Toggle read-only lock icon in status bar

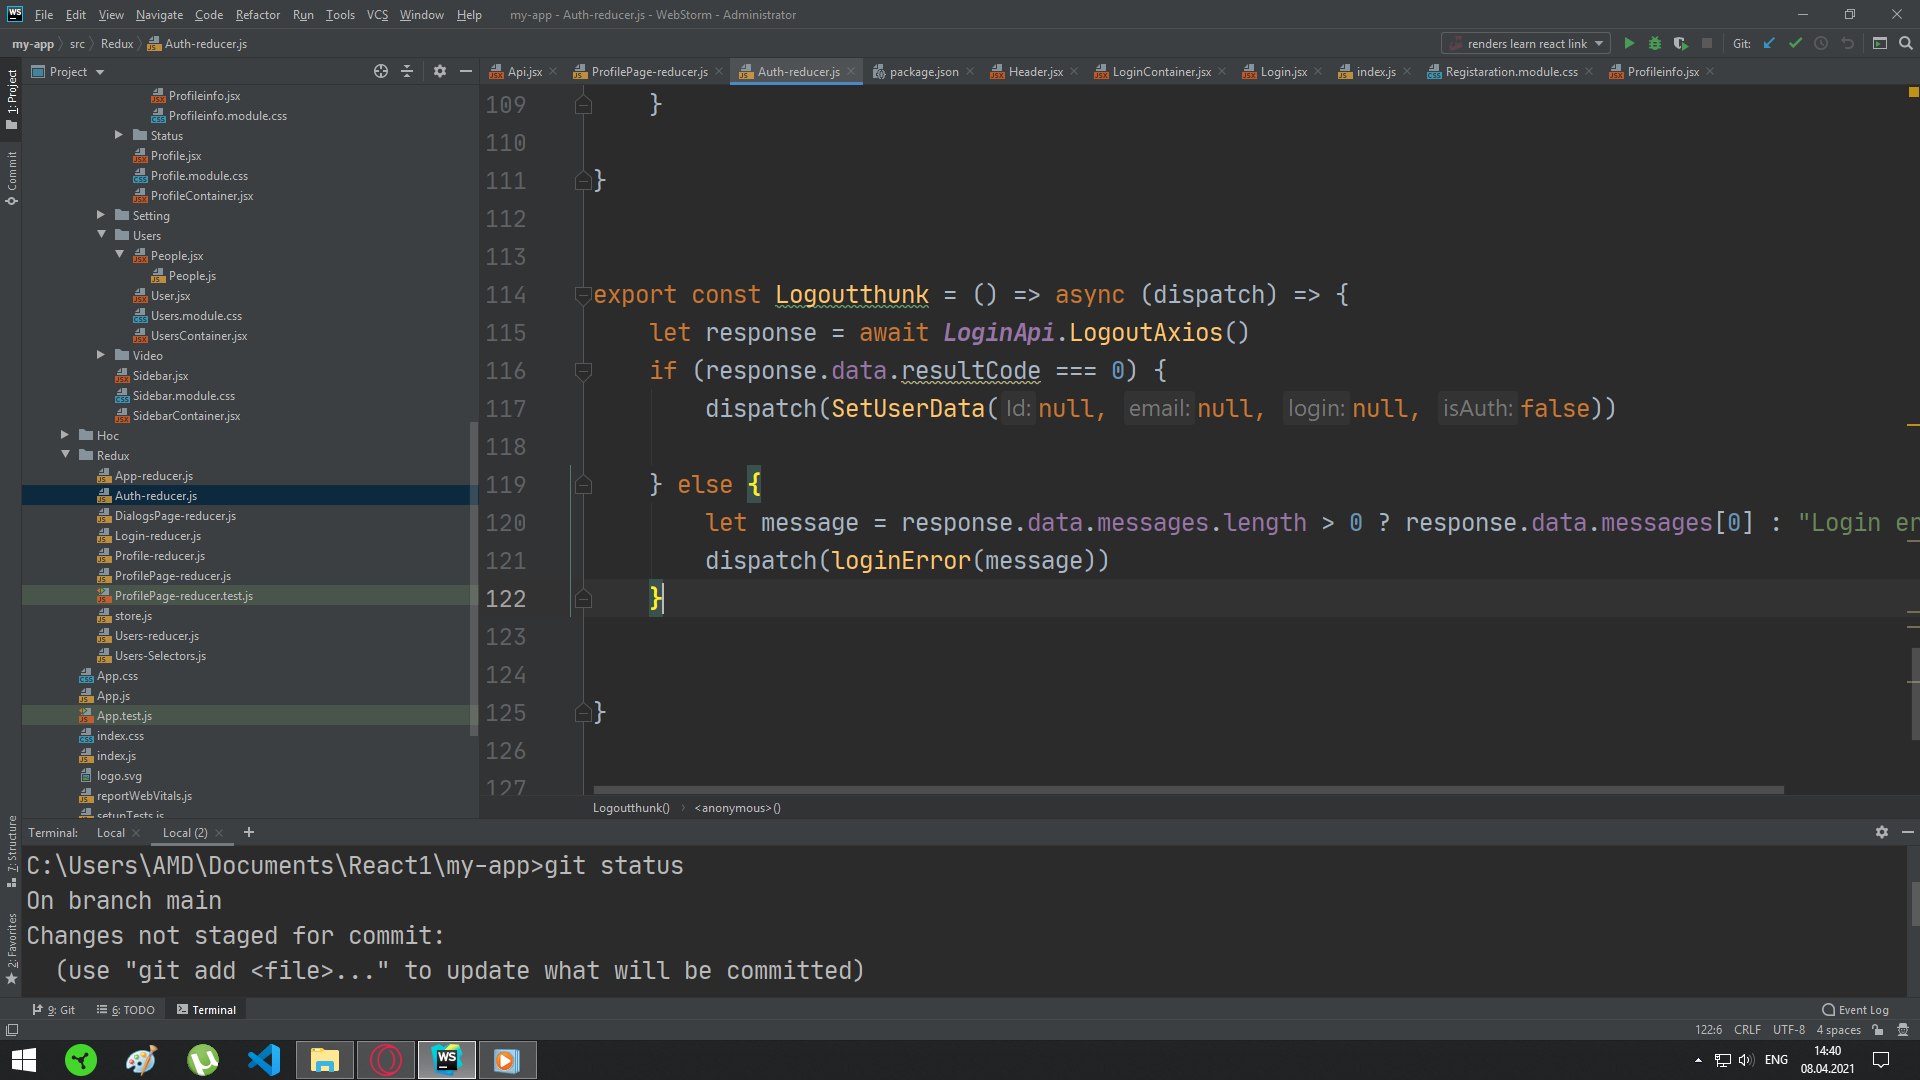[1878, 1030]
